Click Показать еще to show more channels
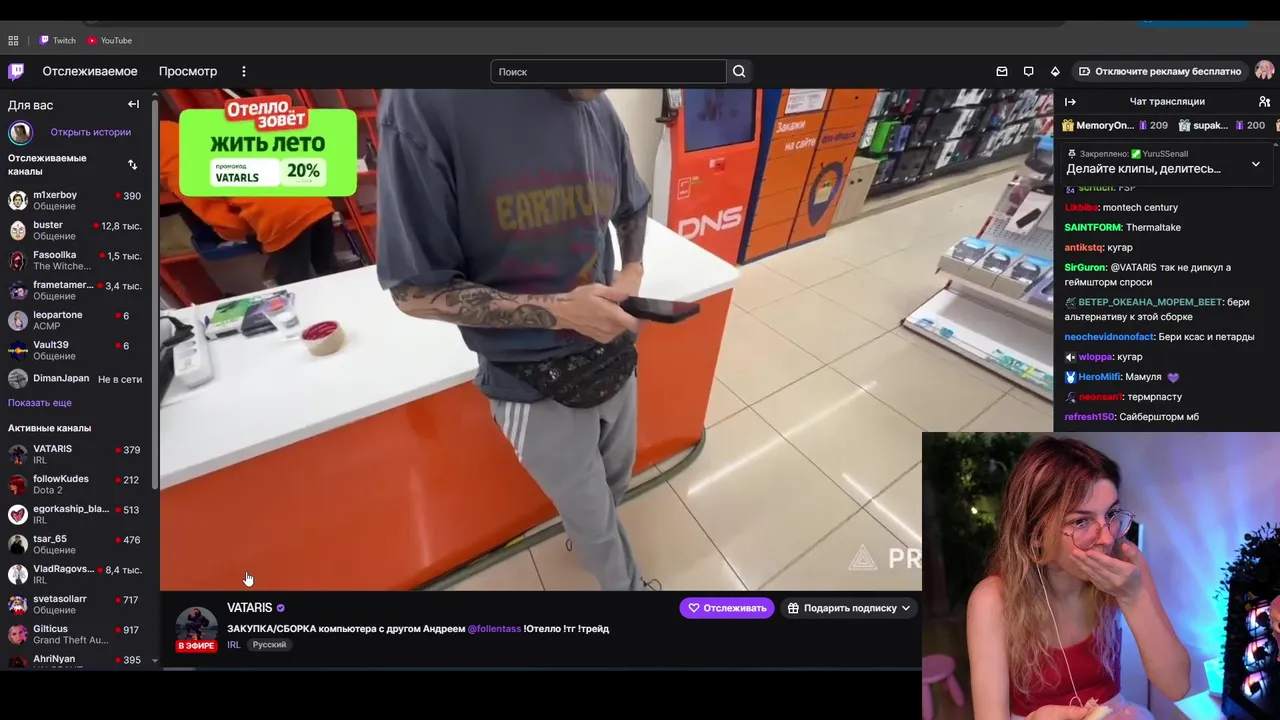The height and width of the screenshot is (720, 1280). pyautogui.click(x=40, y=403)
